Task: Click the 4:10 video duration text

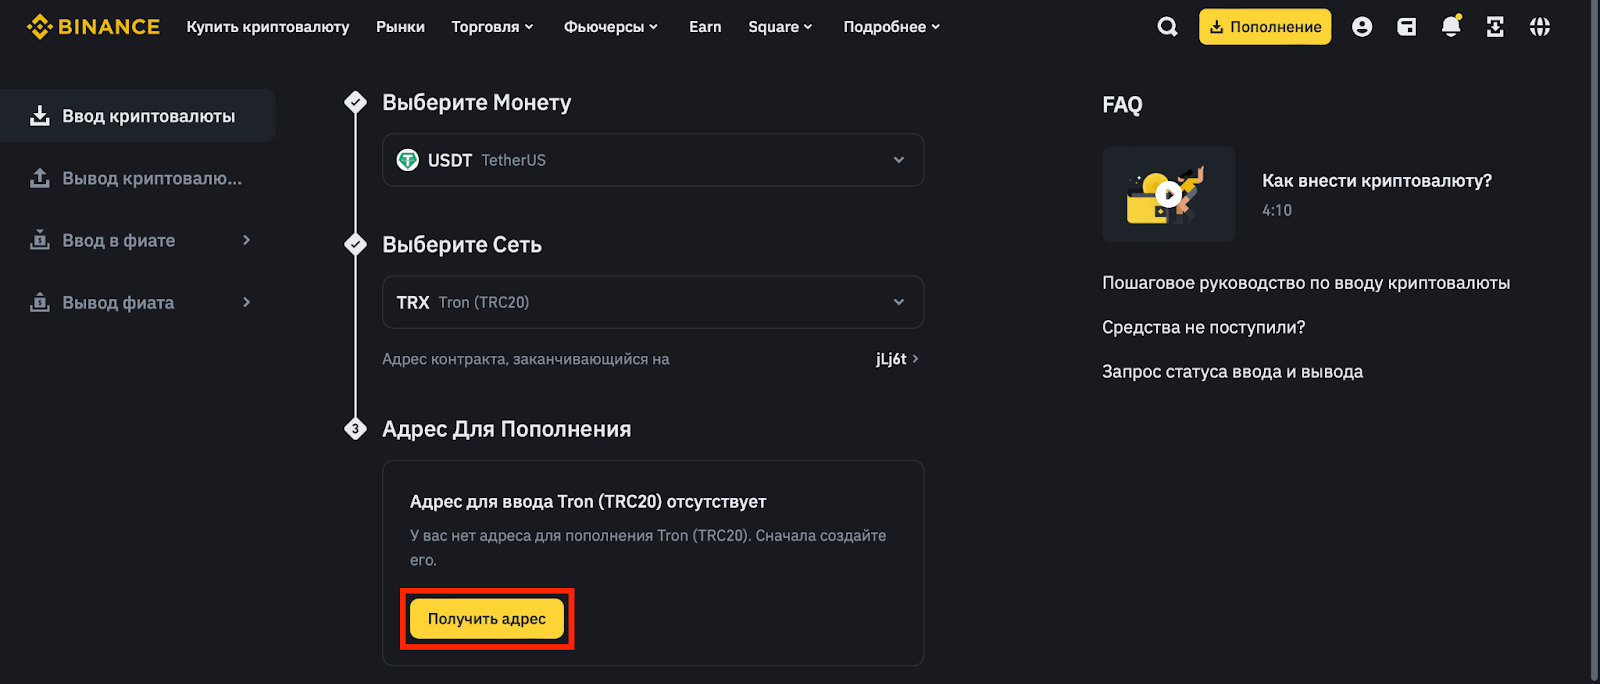Action: (1277, 210)
